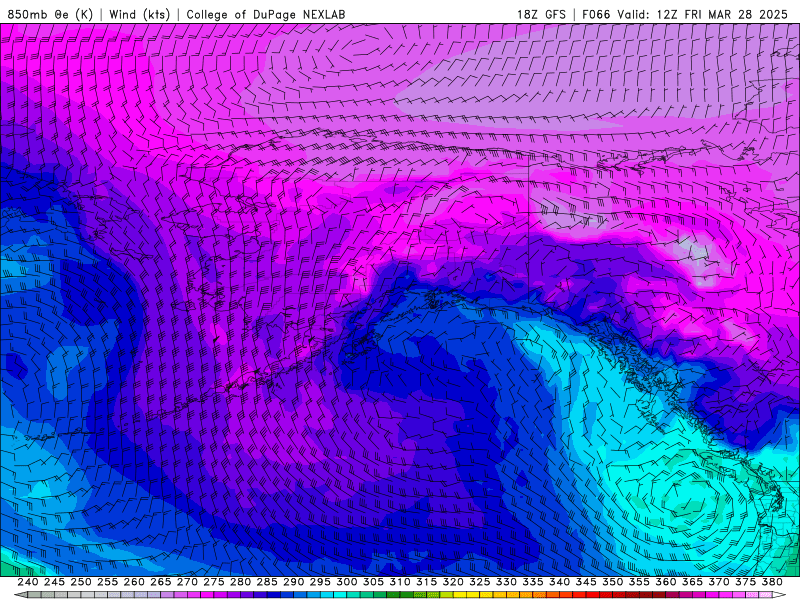The width and height of the screenshot is (800, 600).
Task: Click the 330 value on the color scale
Action: click(x=506, y=582)
